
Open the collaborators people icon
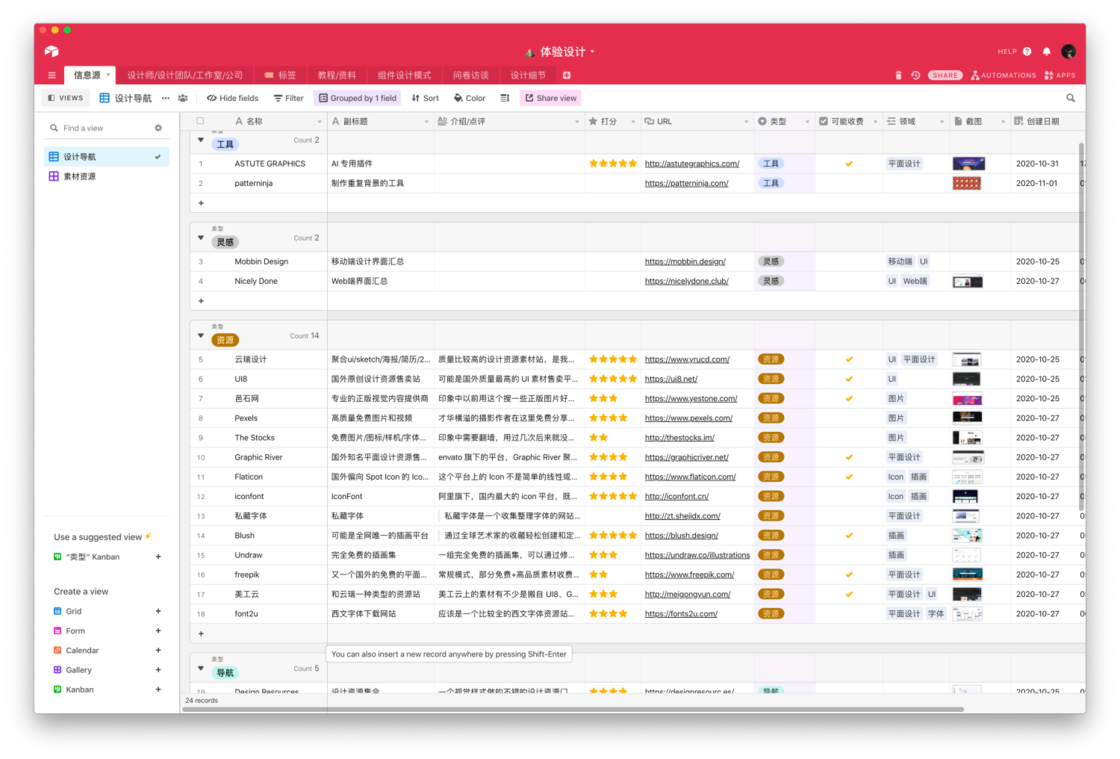[183, 98]
